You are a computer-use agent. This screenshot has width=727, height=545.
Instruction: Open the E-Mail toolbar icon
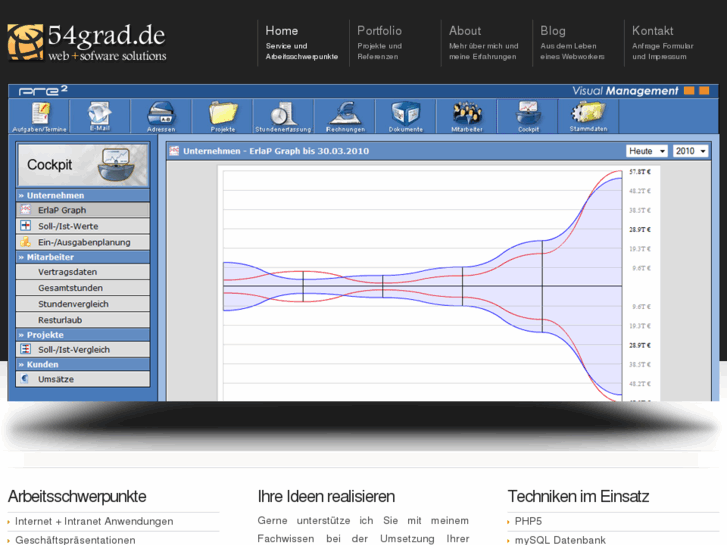[100, 116]
